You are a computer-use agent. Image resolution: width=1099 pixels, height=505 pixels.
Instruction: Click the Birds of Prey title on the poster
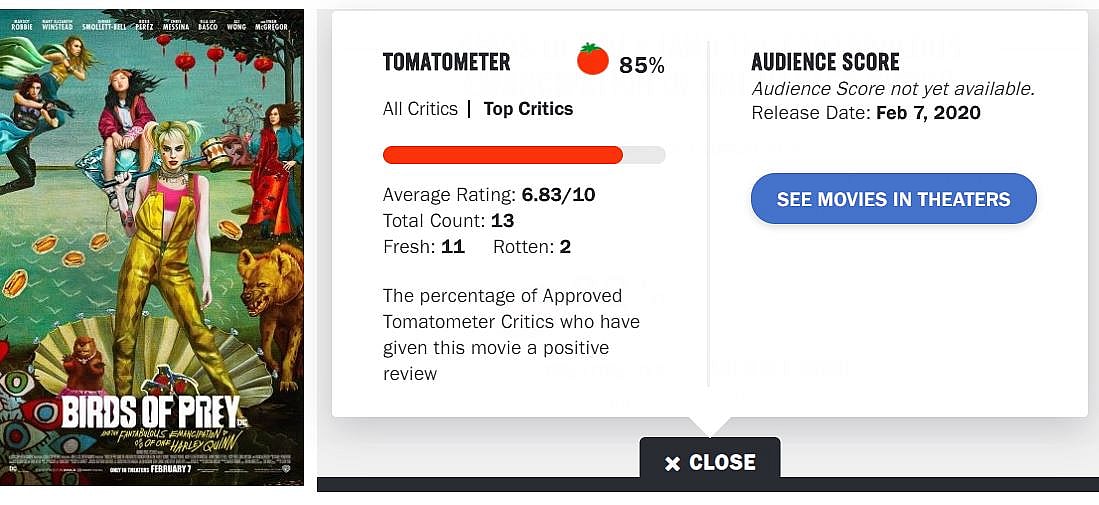pos(150,412)
